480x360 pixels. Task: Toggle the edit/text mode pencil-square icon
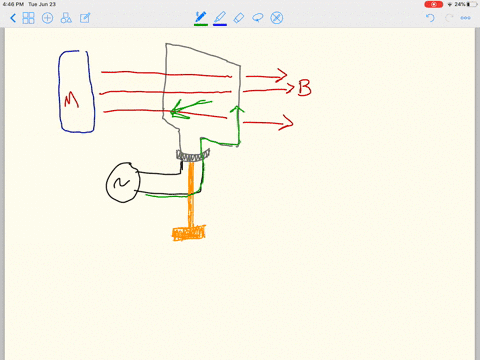pyautogui.click(x=85, y=18)
